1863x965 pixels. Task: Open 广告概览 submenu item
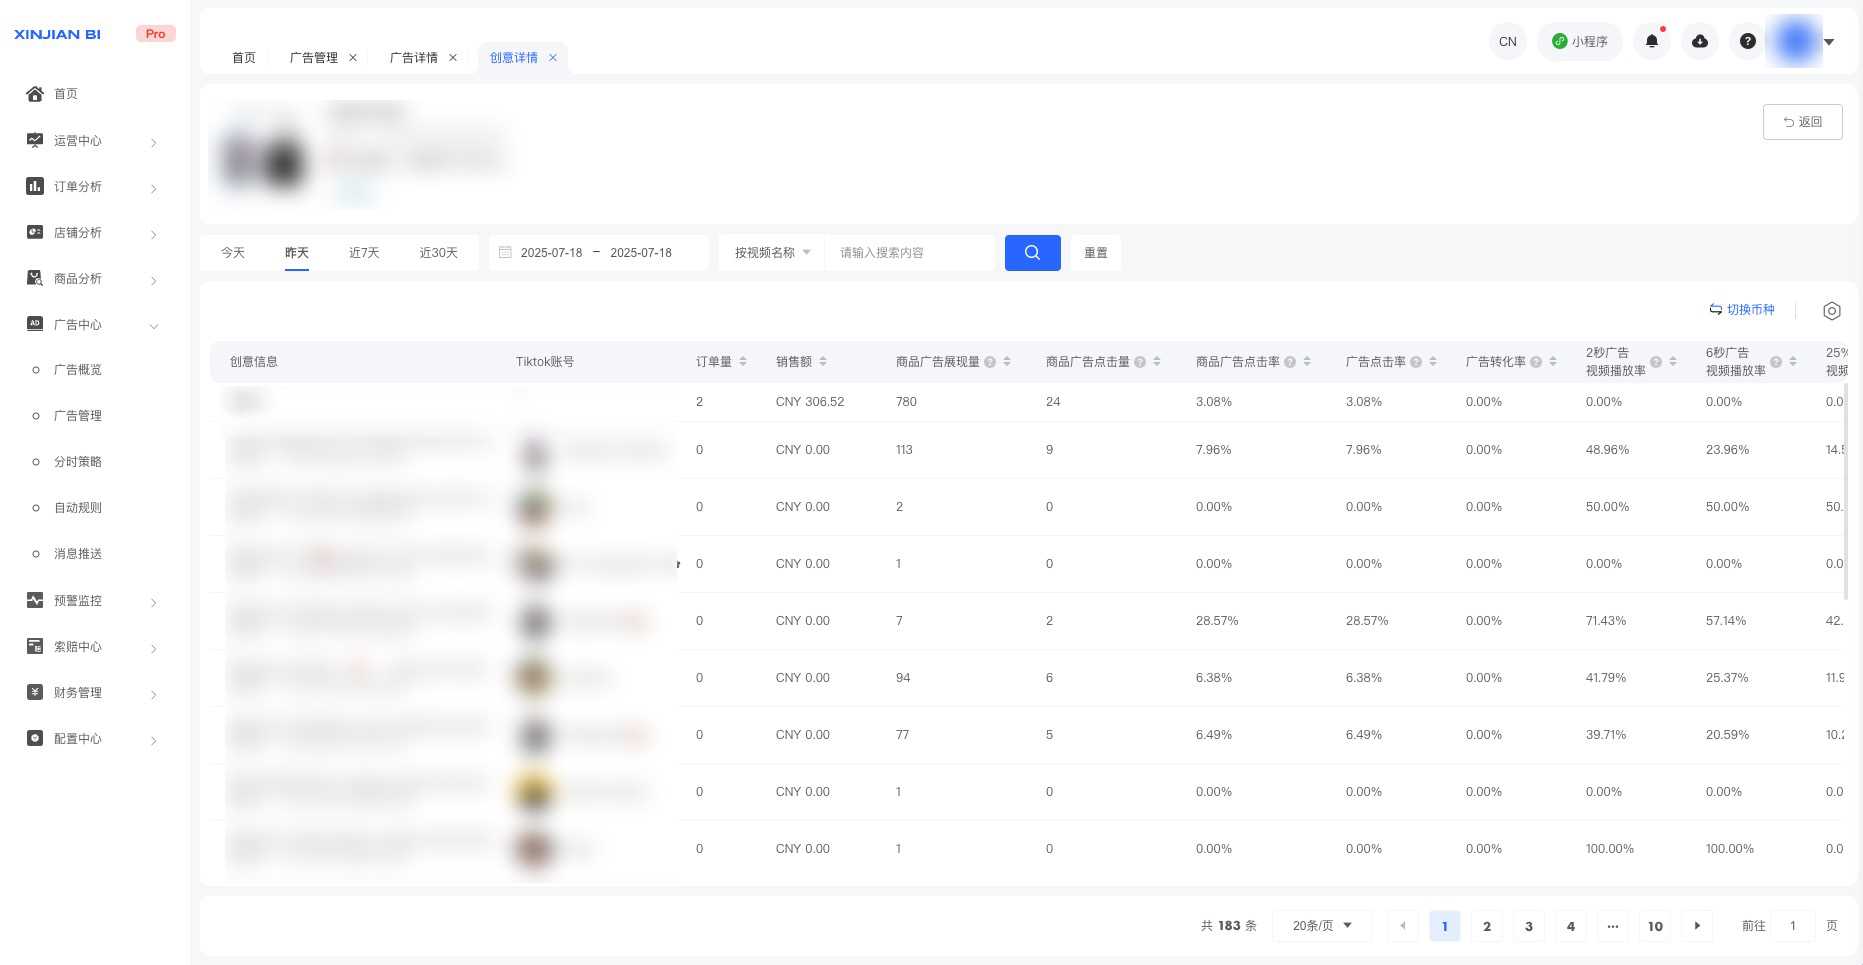click(78, 369)
